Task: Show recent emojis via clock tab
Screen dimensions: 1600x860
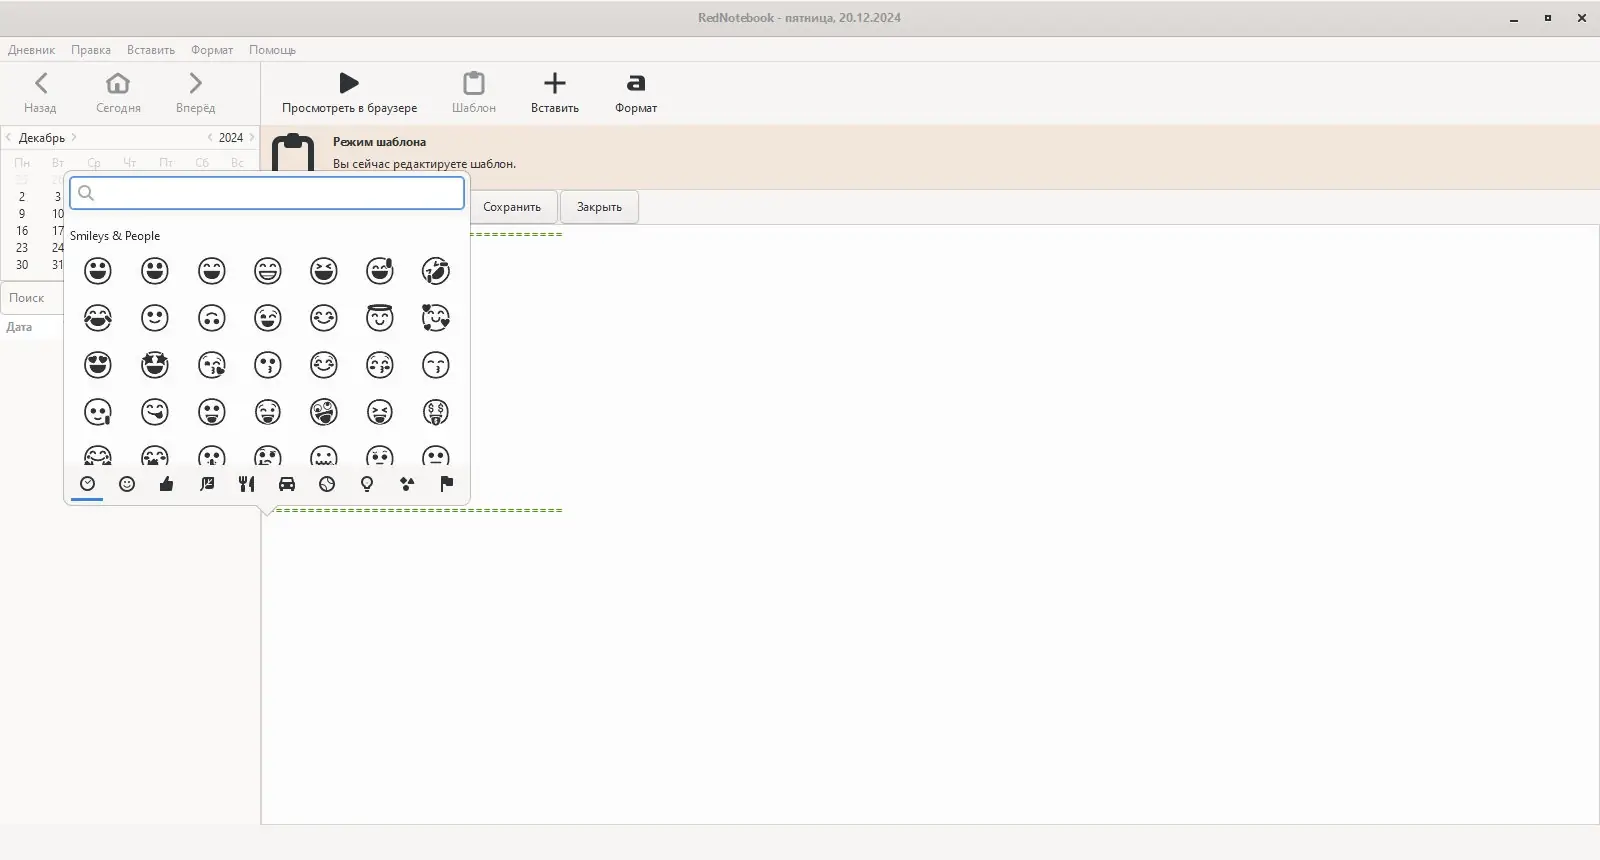Action: 87,484
